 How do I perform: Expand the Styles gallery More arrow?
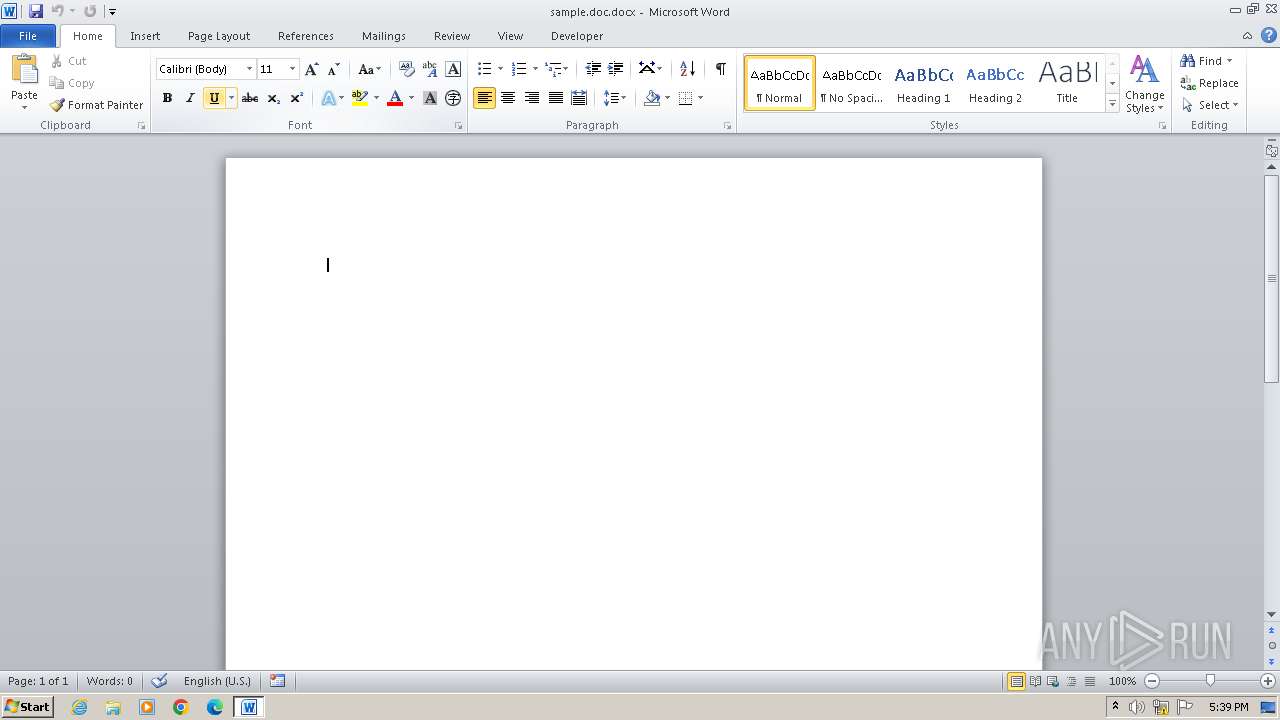point(1112,103)
